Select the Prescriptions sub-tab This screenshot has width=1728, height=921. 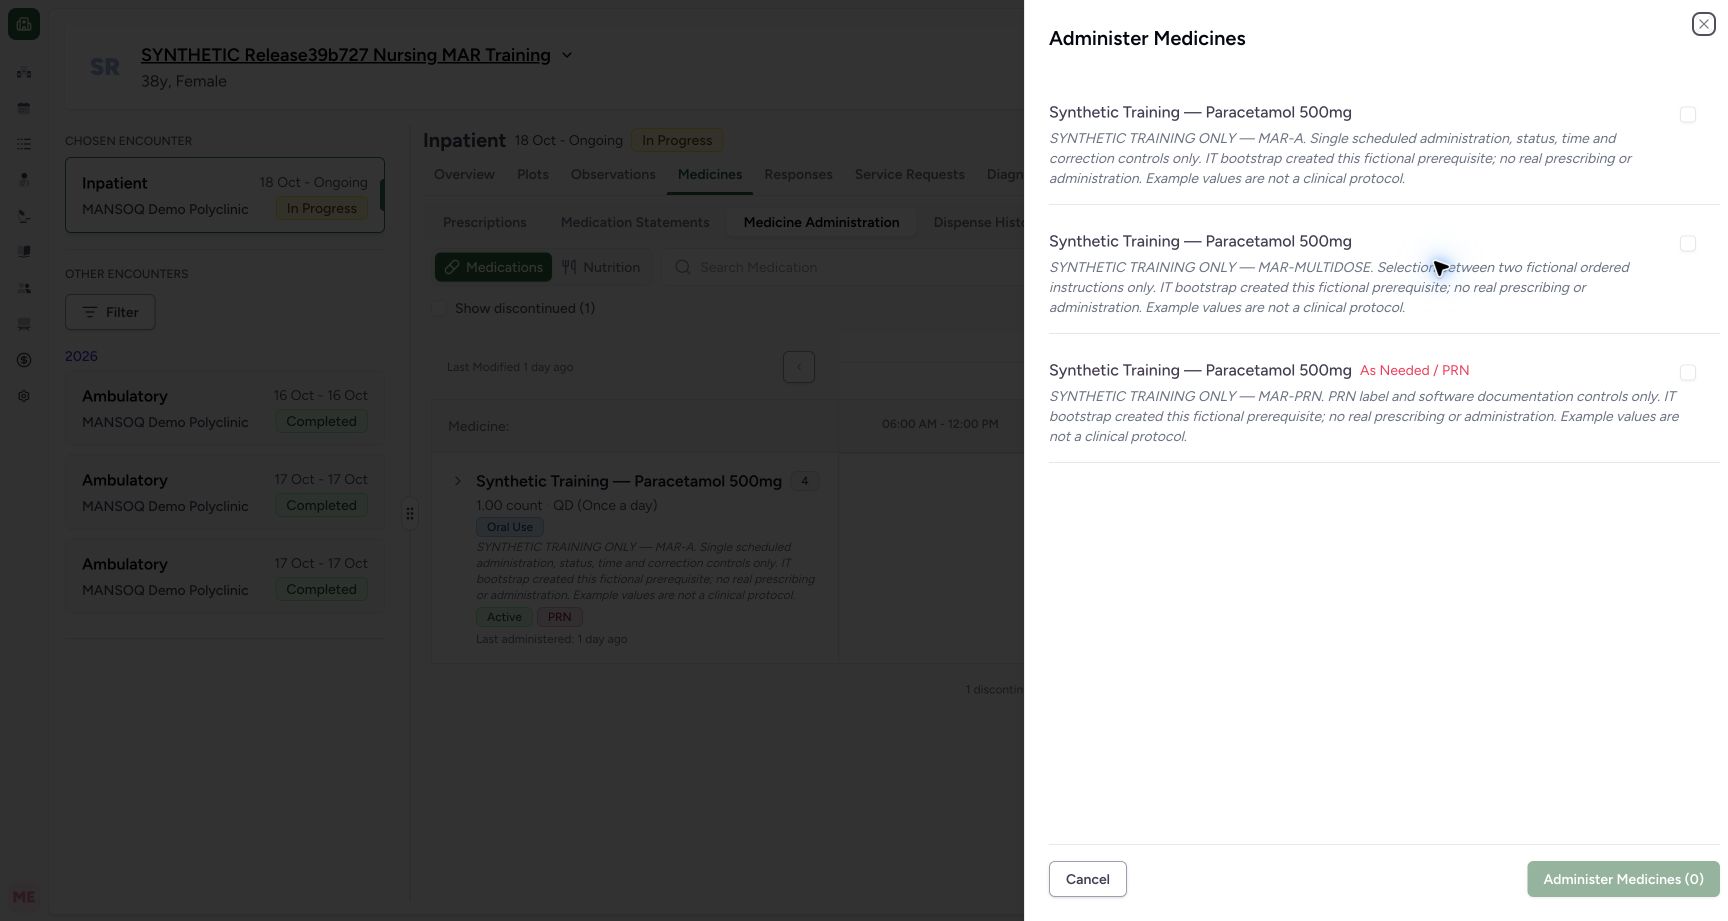tap(484, 222)
